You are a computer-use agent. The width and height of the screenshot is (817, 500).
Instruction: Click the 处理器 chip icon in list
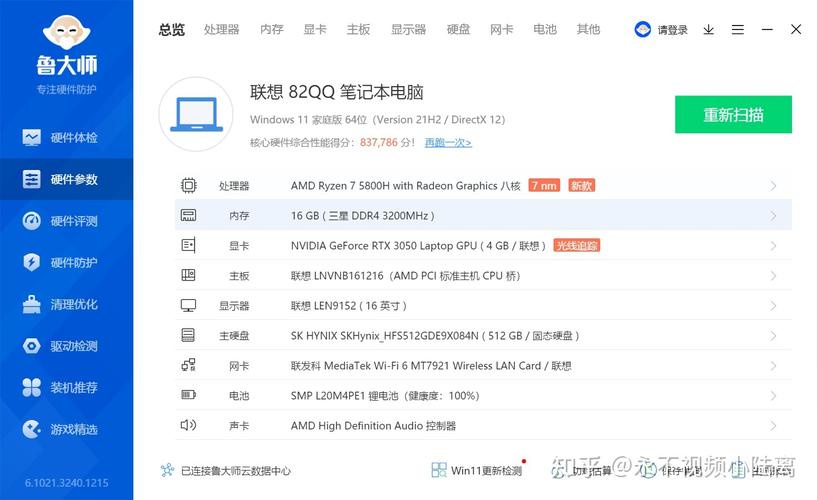[x=189, y=185]
